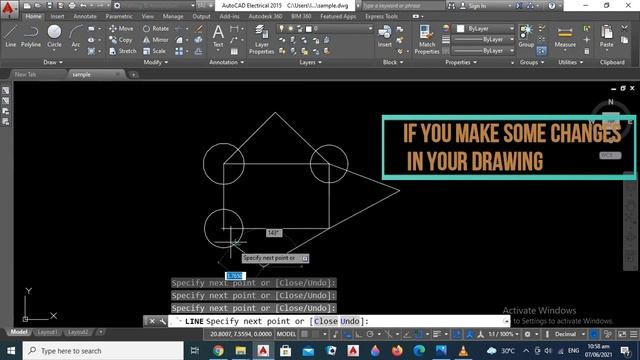The height and width of the screenshot is (360, 640).
Task: Click the Scale tool
Action: pos(154,51)
